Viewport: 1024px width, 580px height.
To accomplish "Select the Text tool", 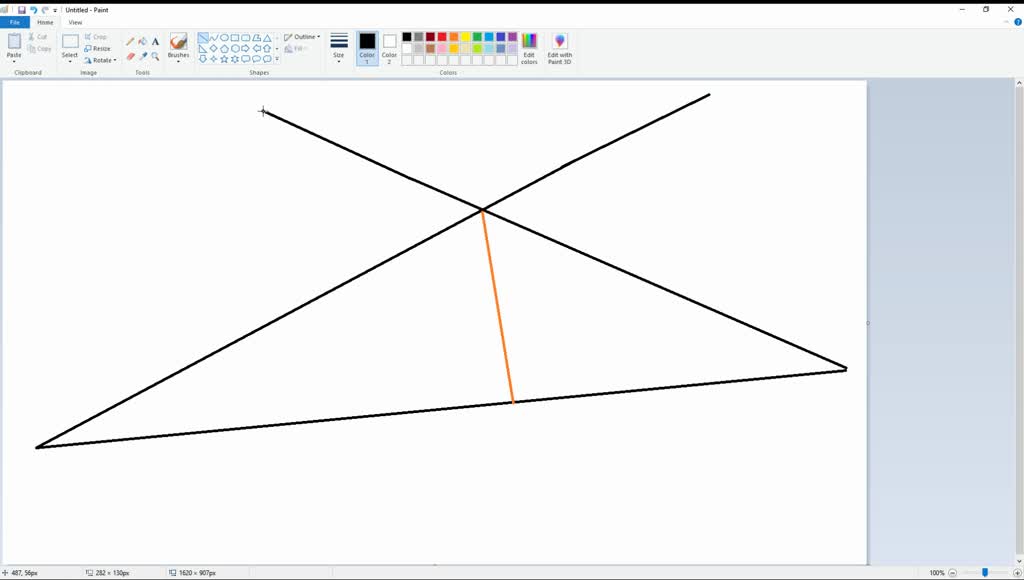I will (155, 41).
